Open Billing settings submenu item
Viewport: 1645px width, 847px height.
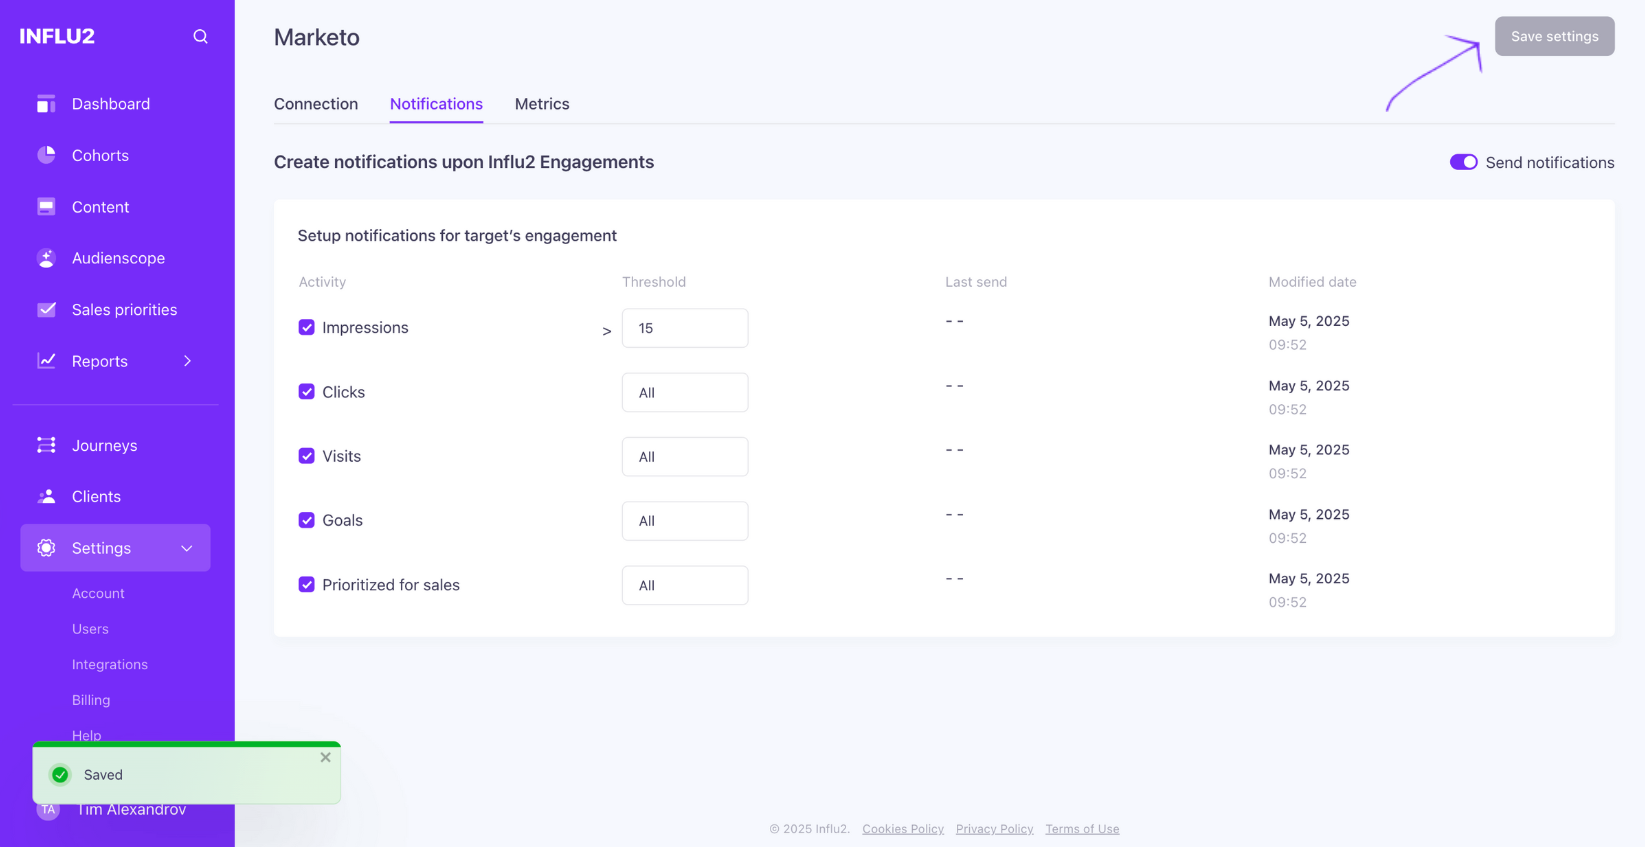coord(91,700)
